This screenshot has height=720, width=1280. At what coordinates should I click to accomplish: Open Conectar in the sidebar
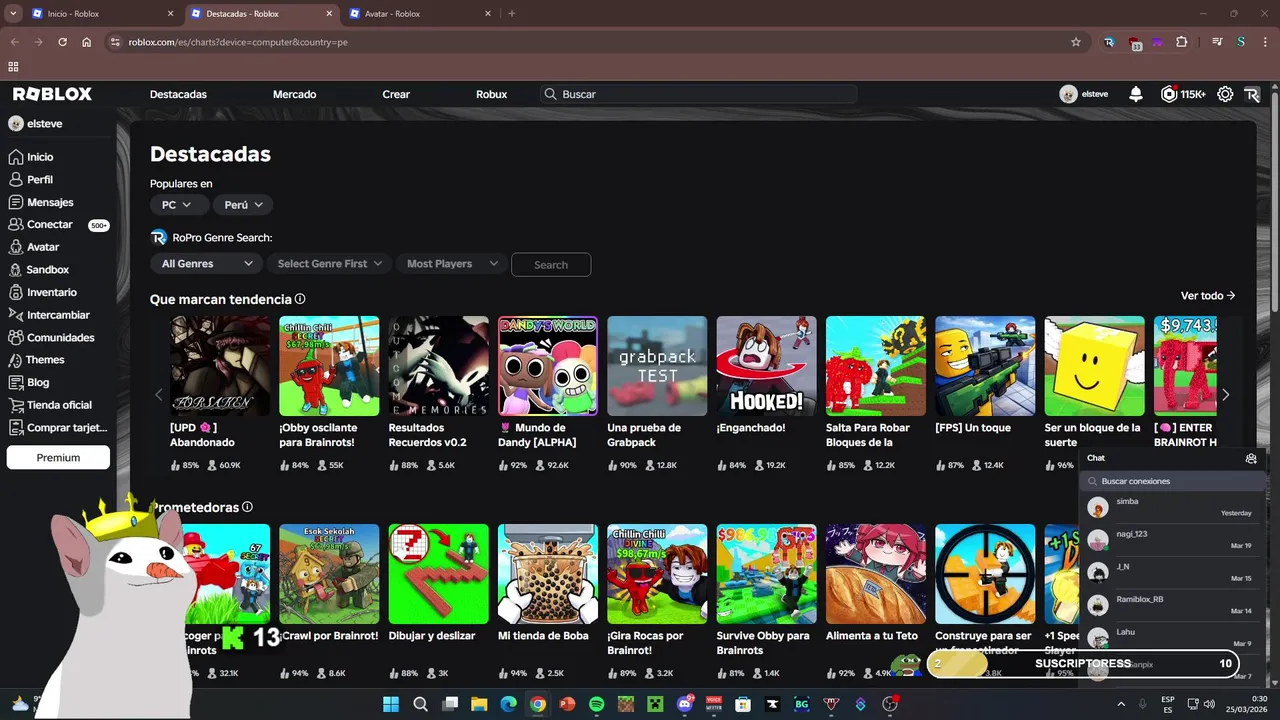(x=50, y=225)
